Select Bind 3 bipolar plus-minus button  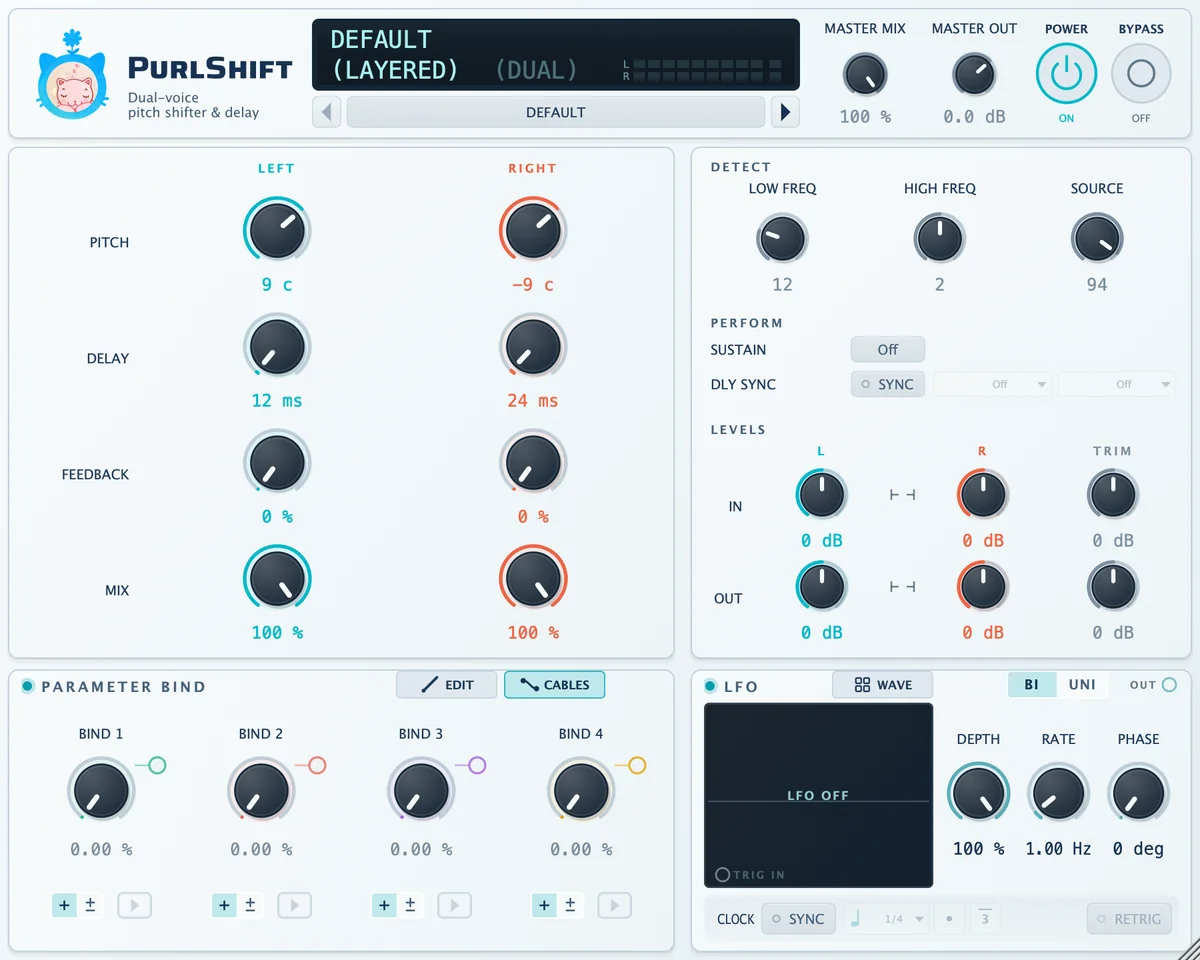pyautogui.click(x=410, y=906)
